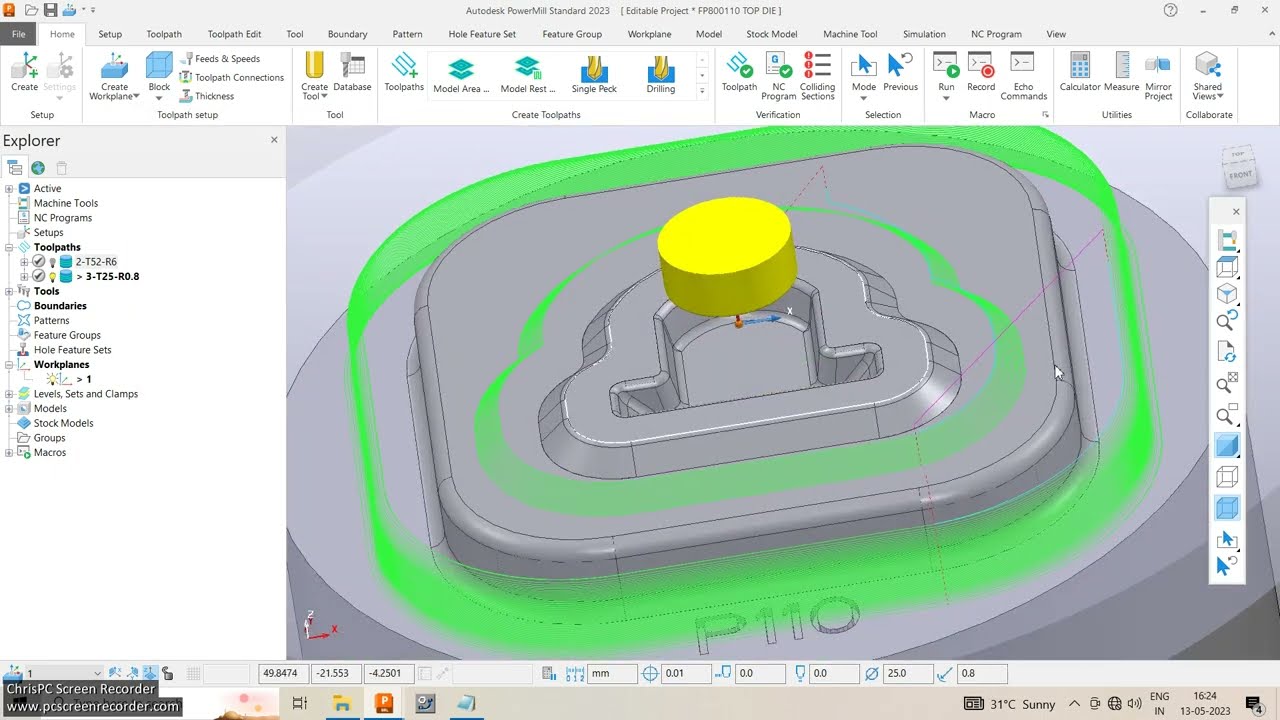
Task: Open the Simulation ribbon tab
Action: [924, 34]
